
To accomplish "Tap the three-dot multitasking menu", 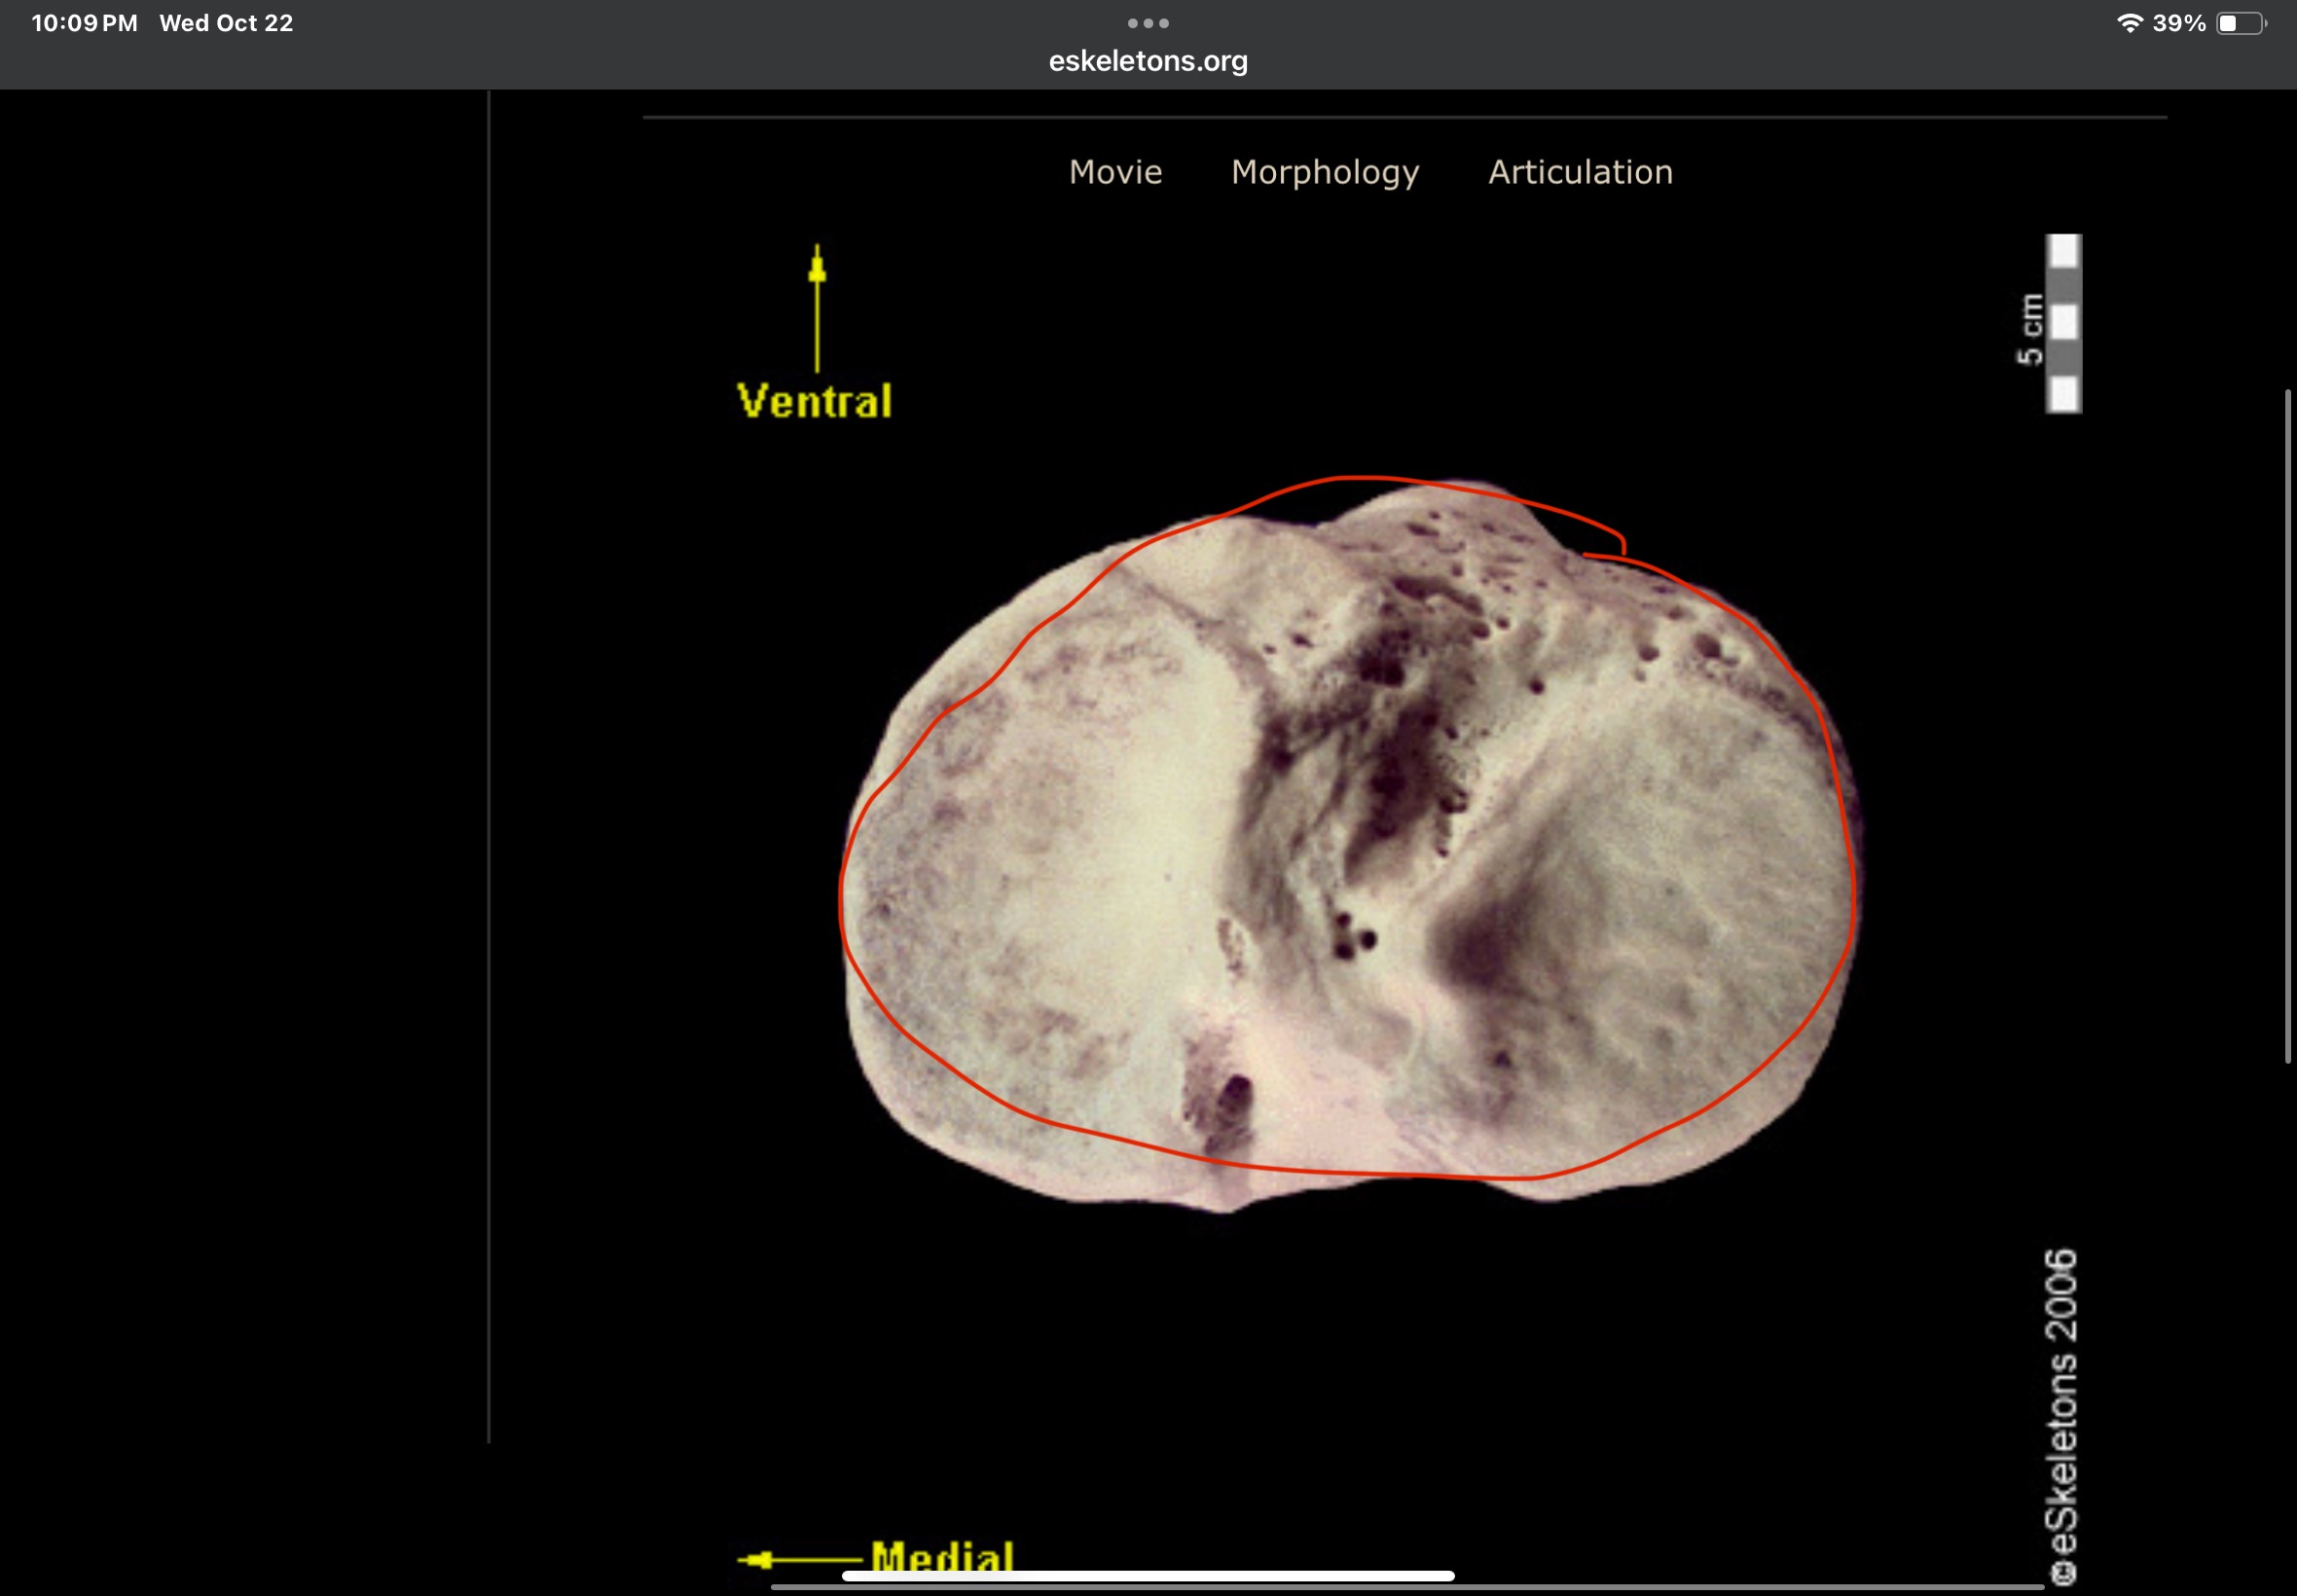I will tap(1148, 23).
